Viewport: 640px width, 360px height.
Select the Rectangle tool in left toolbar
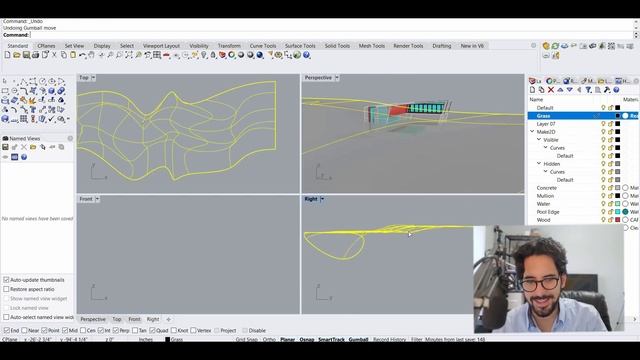5,91
